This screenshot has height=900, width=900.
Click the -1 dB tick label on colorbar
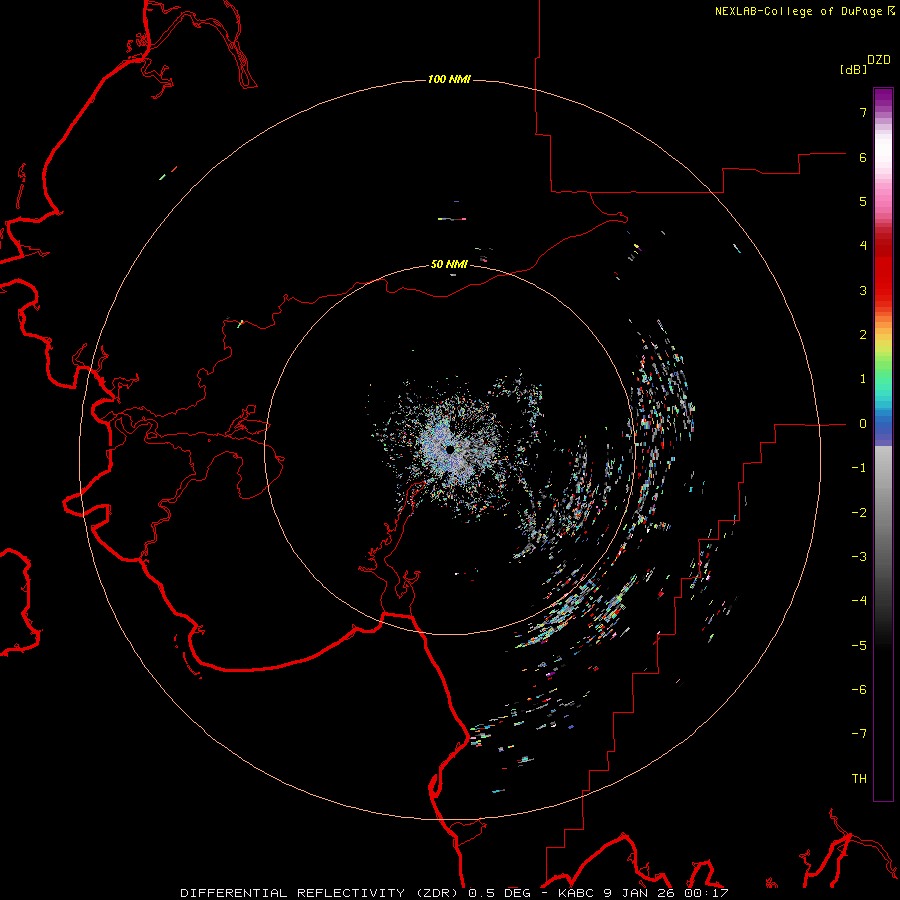coord(859,468)
